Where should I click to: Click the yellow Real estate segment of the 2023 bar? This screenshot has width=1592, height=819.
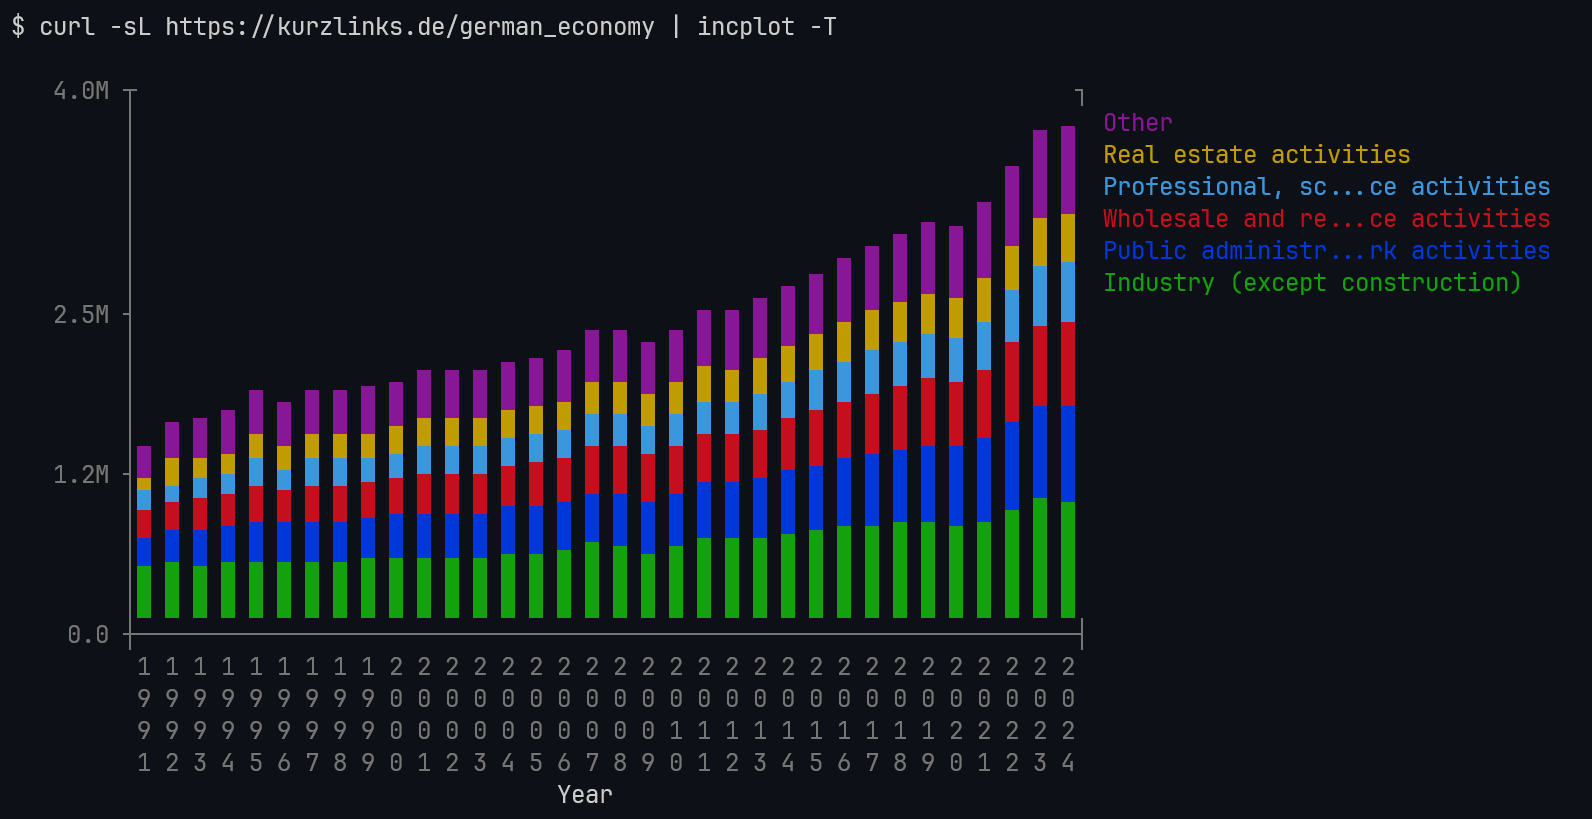click(x=1040, y=241)
